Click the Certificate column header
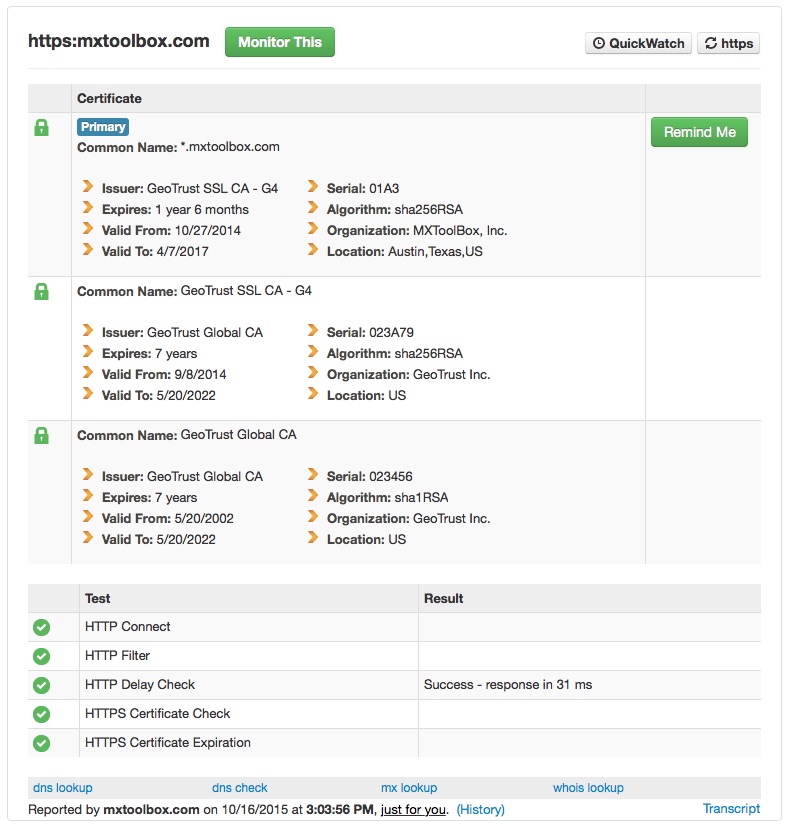The width and height of the screenshot is (788, 825). pos(109,98)
